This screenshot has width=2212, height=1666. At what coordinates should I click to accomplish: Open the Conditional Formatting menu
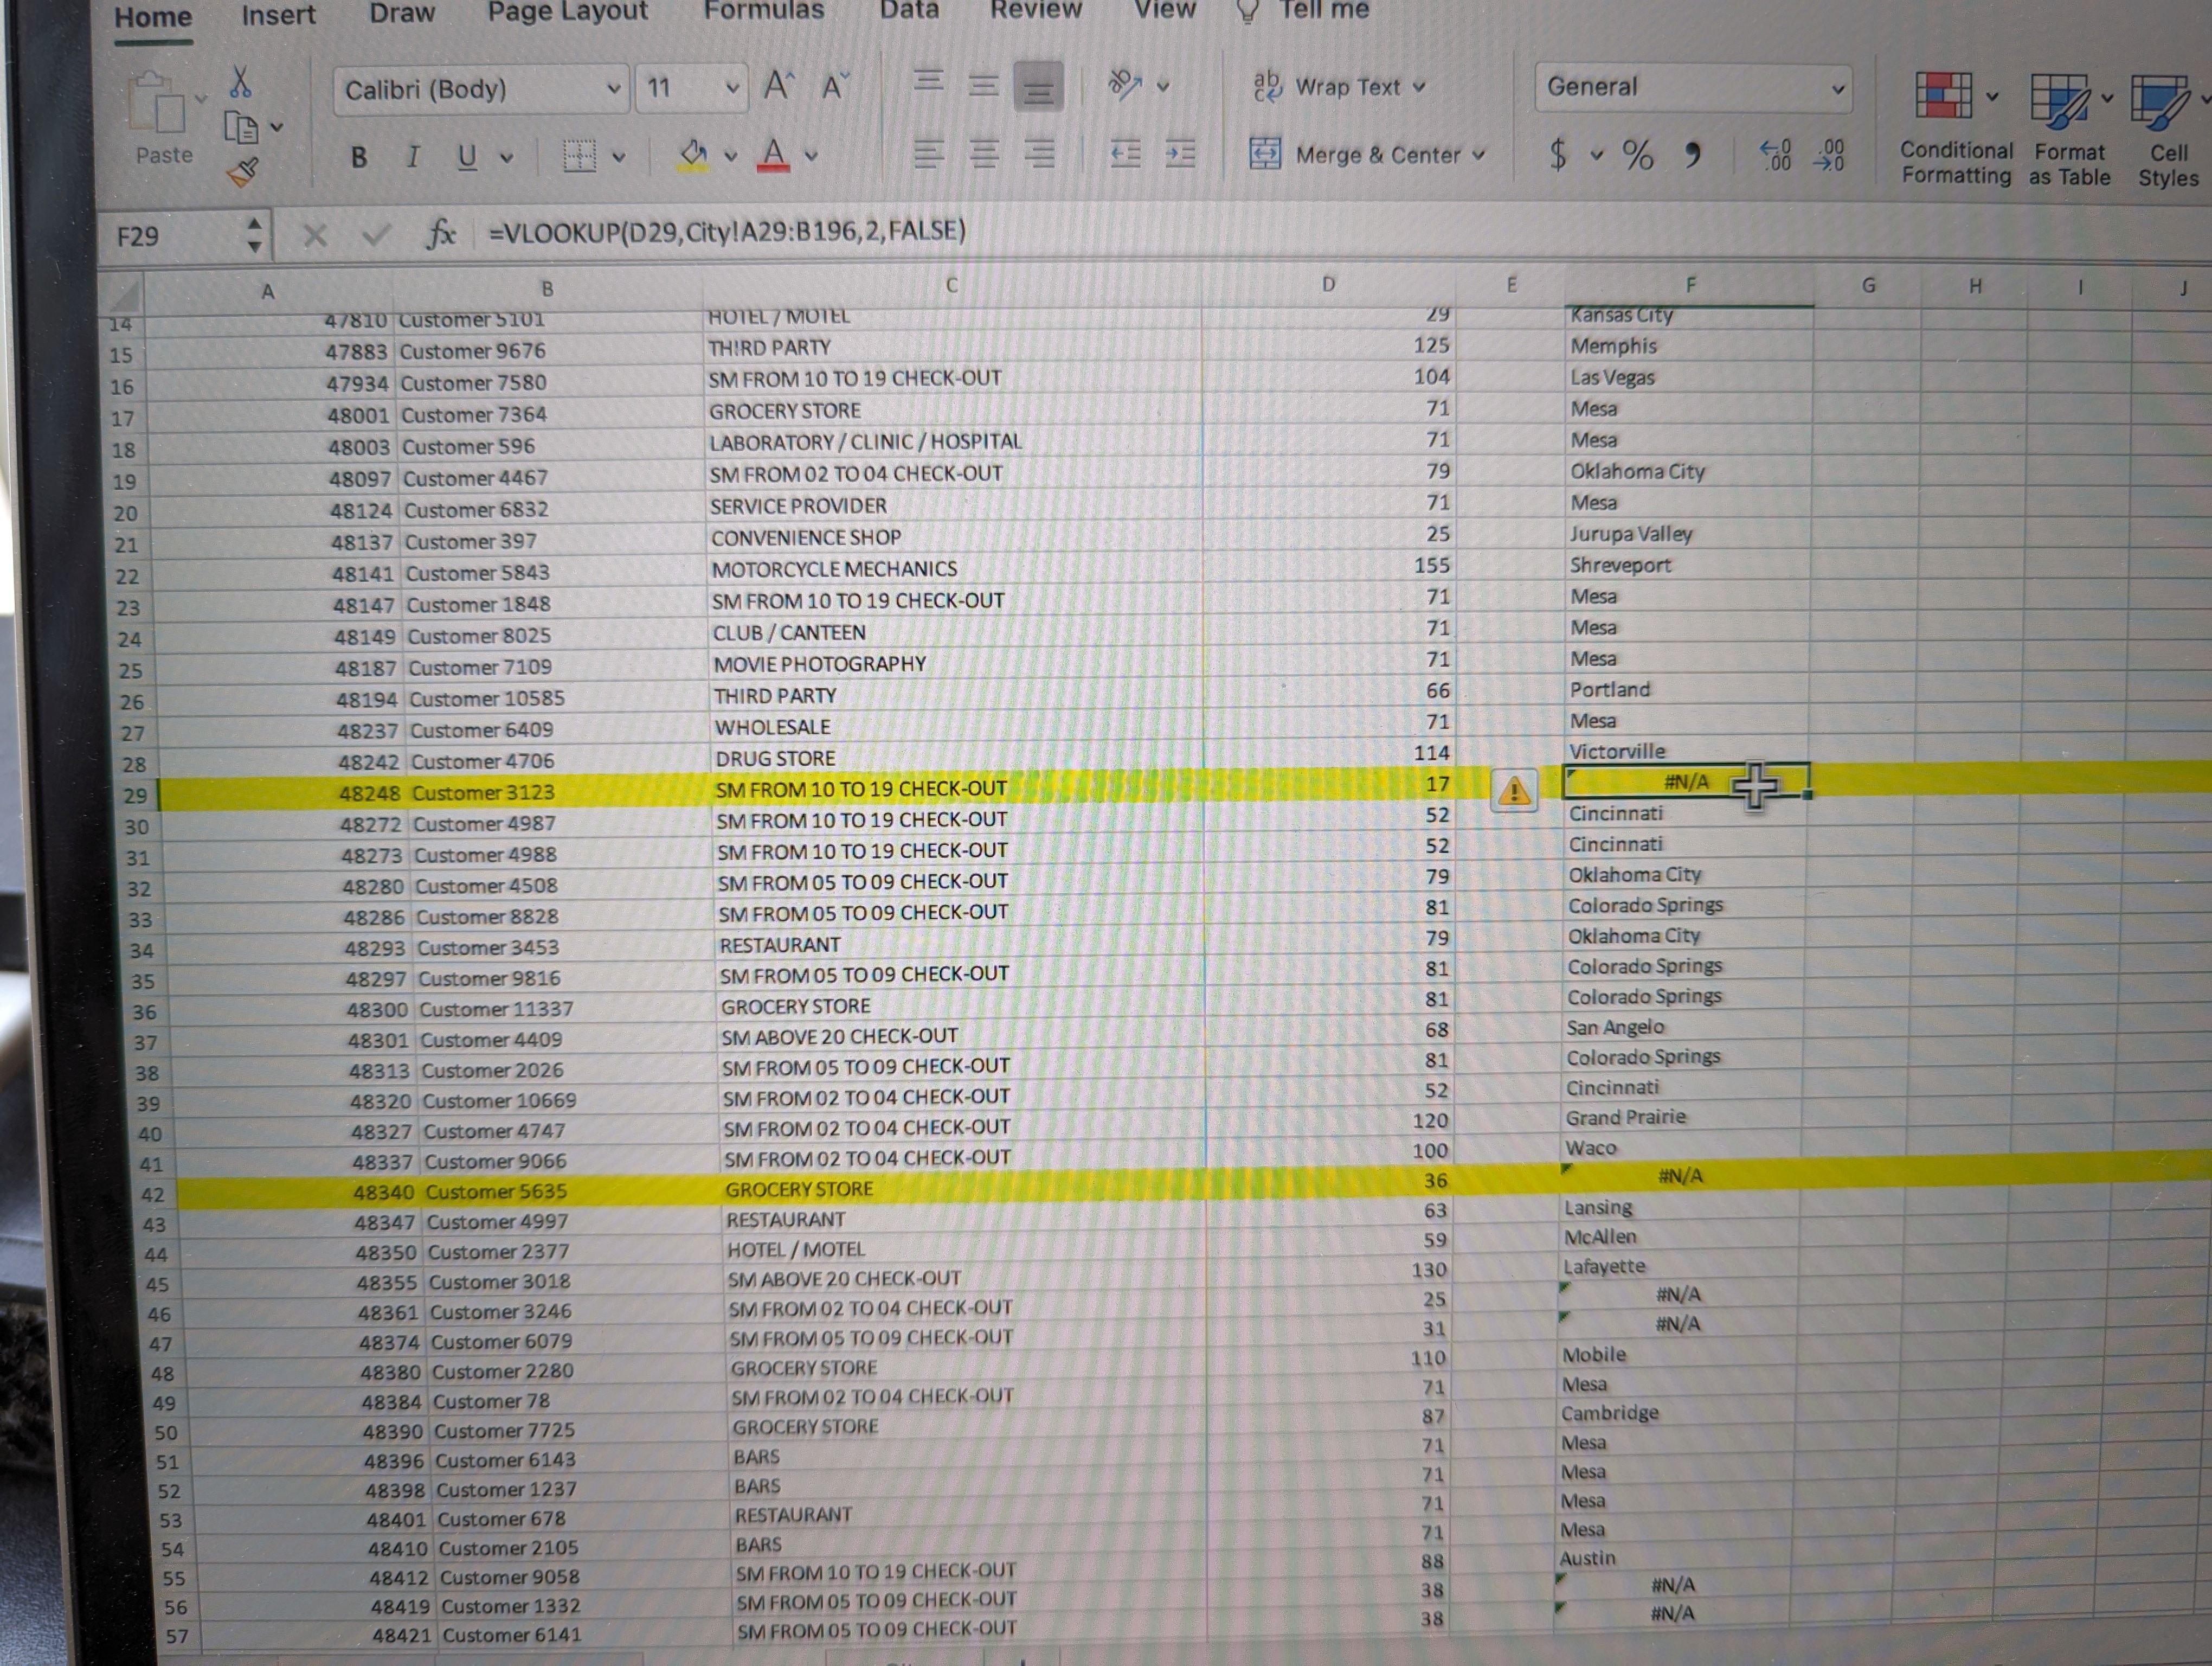1956,129
